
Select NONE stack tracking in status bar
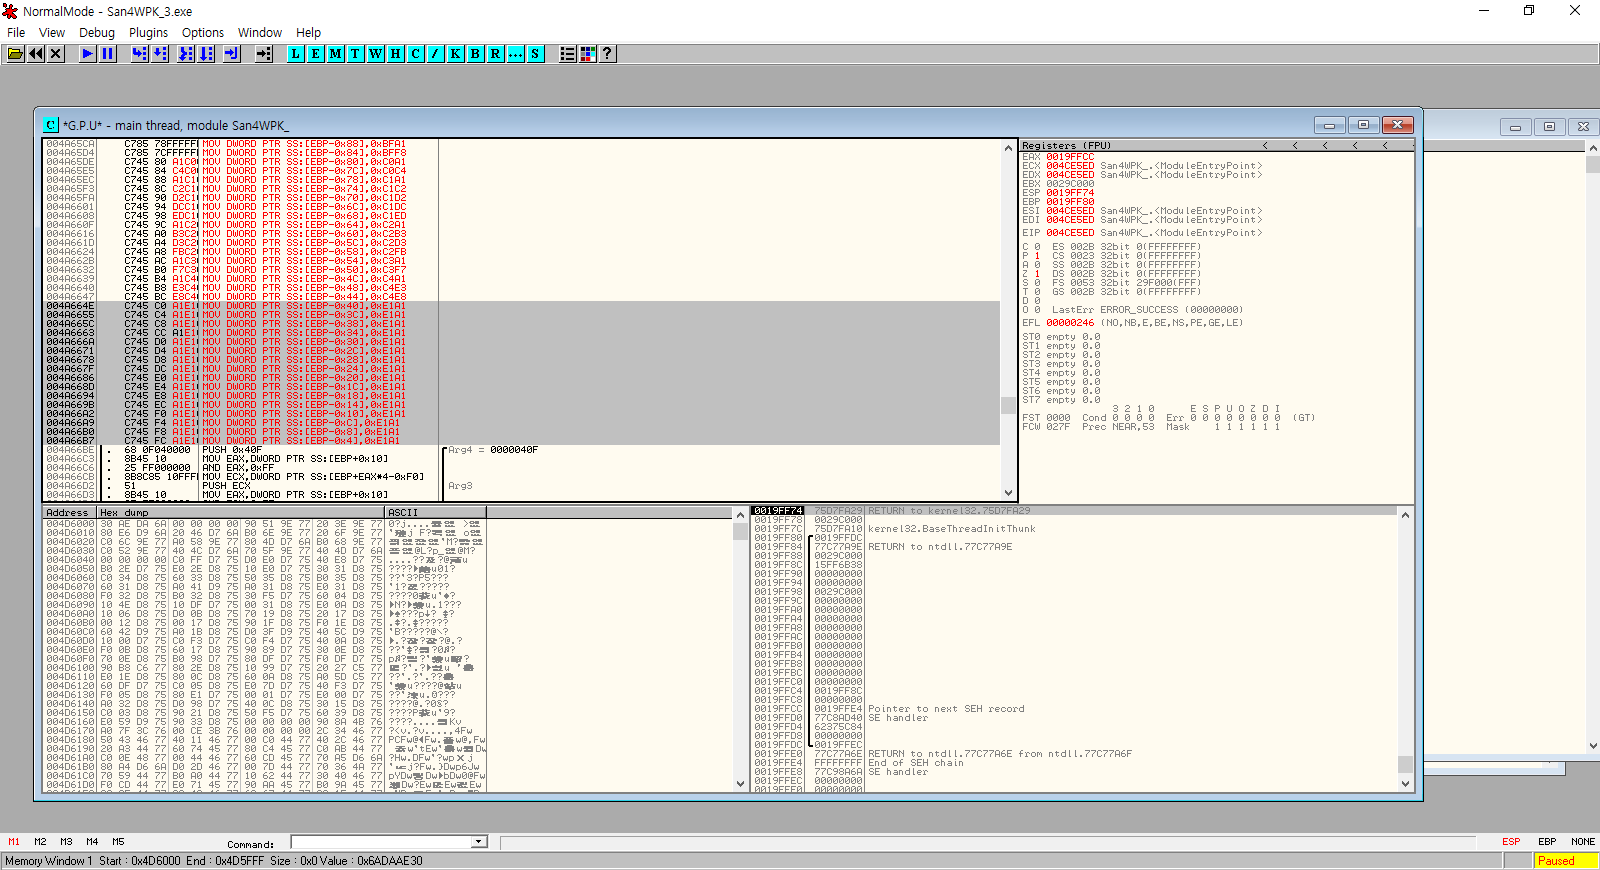click(1583, 842)
